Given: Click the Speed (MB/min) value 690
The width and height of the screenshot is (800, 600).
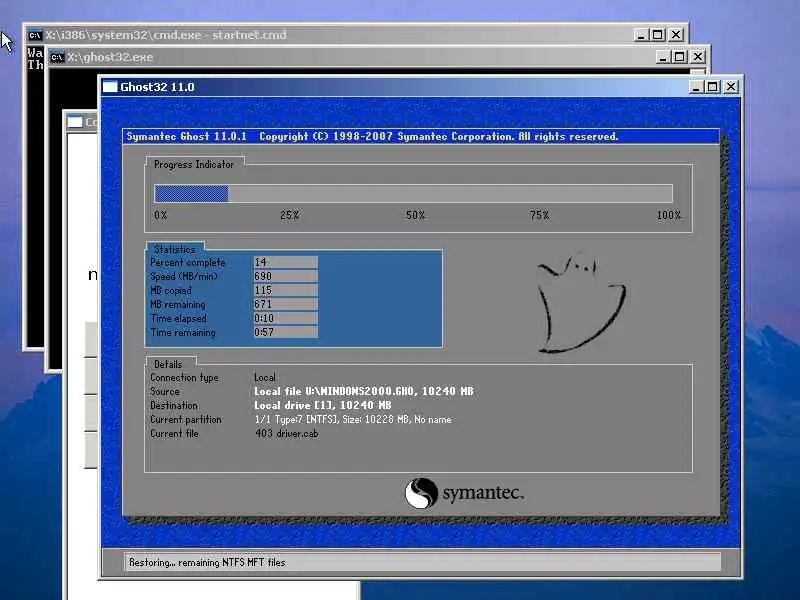Looking at the screenshot, I should (285, 276).
